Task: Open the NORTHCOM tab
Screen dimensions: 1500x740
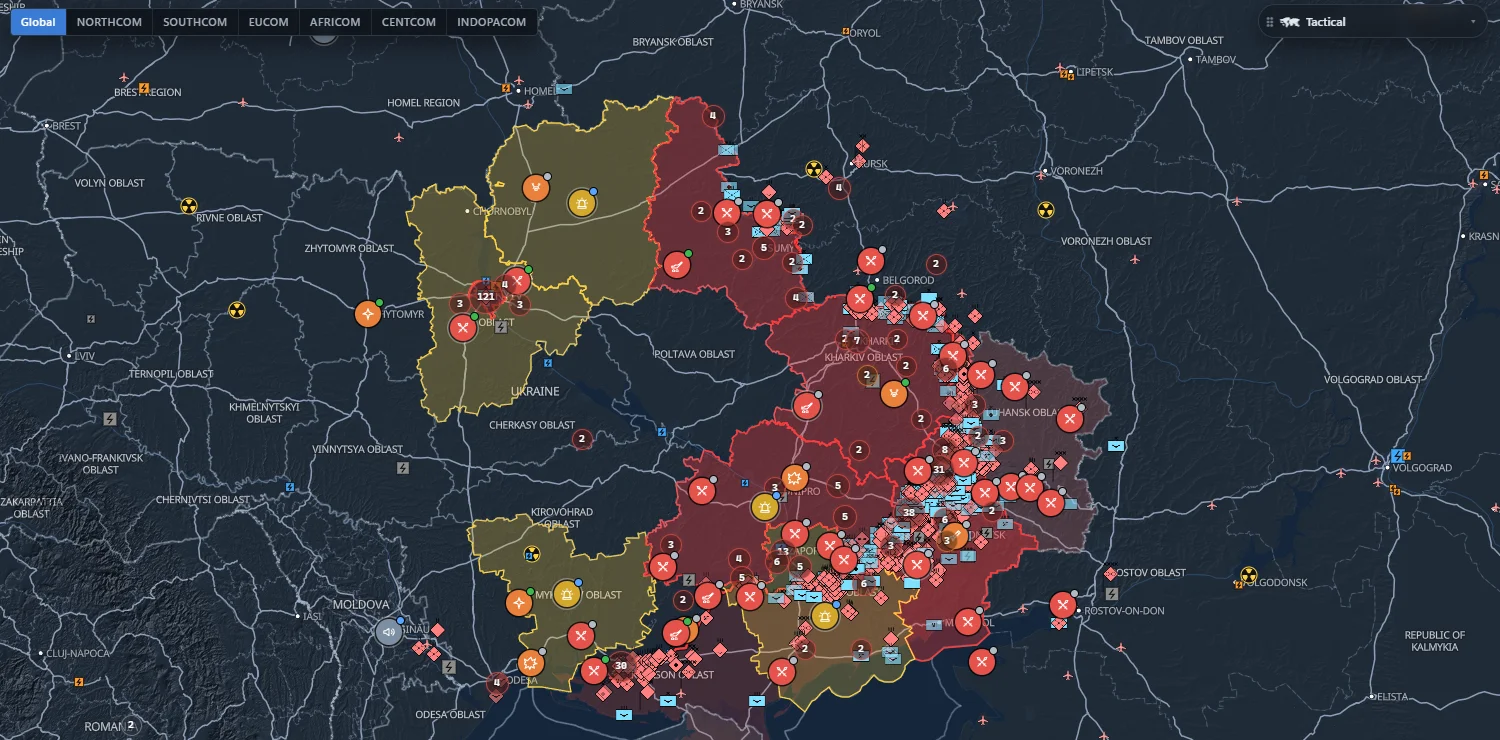Action: [109, 22]
